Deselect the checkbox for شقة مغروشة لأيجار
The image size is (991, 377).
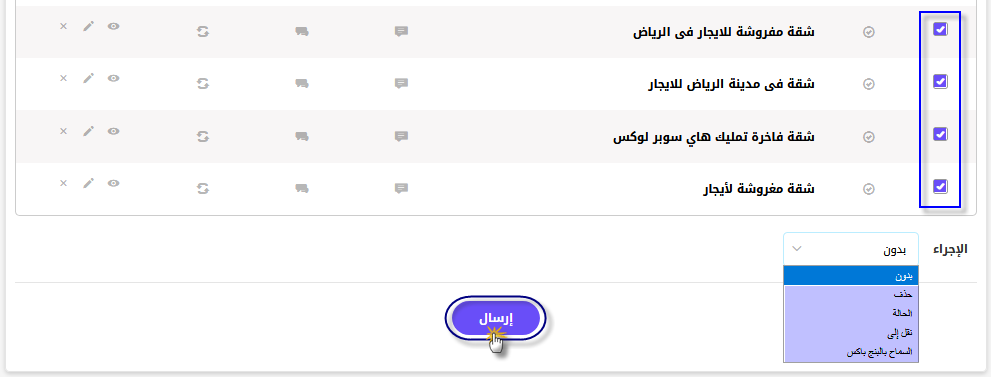tap(940, 186)
